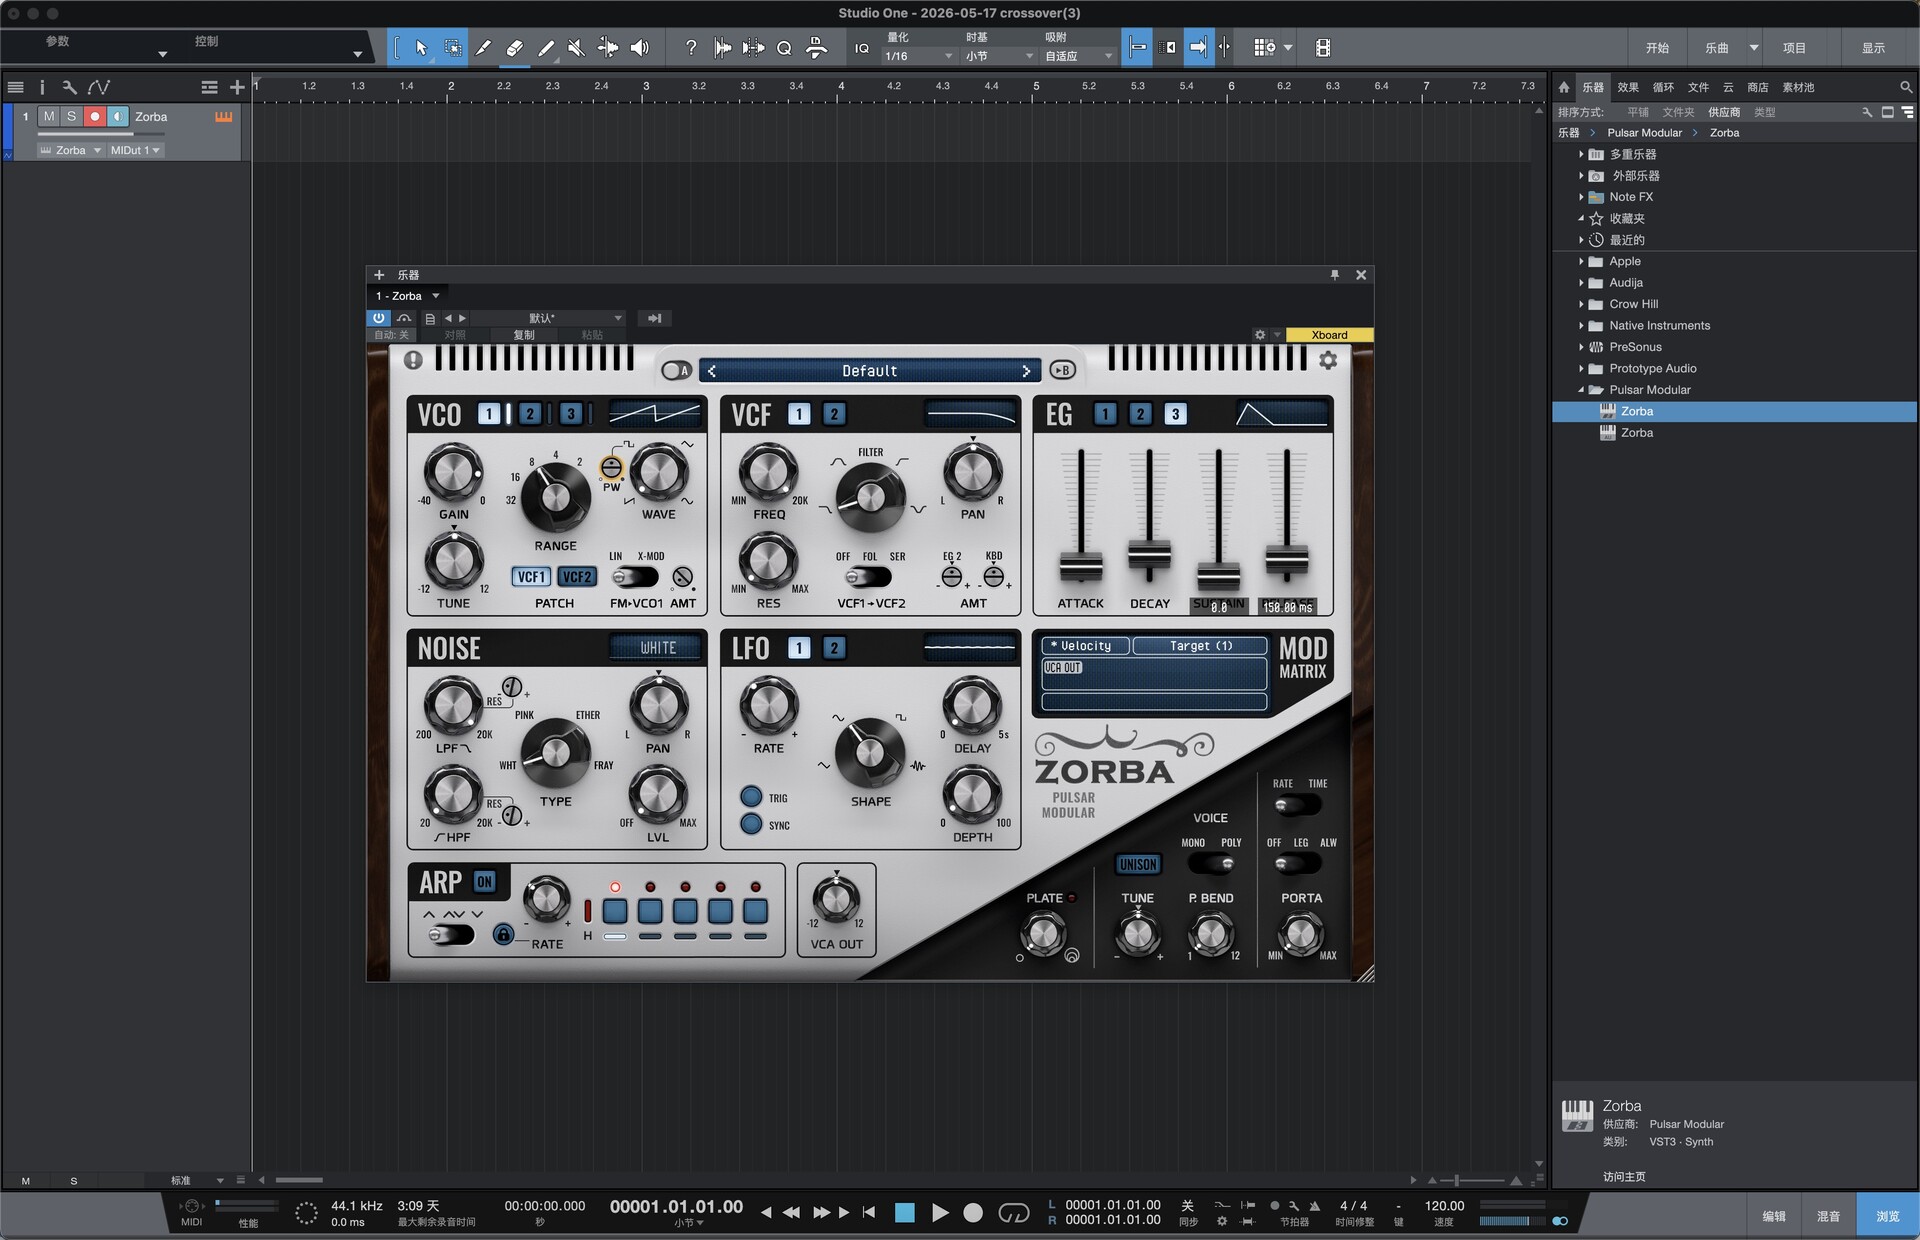Toggle the A compare switch in Zorba
The width and height of the screenshot is (1920, 1240).
click(677, 371)
